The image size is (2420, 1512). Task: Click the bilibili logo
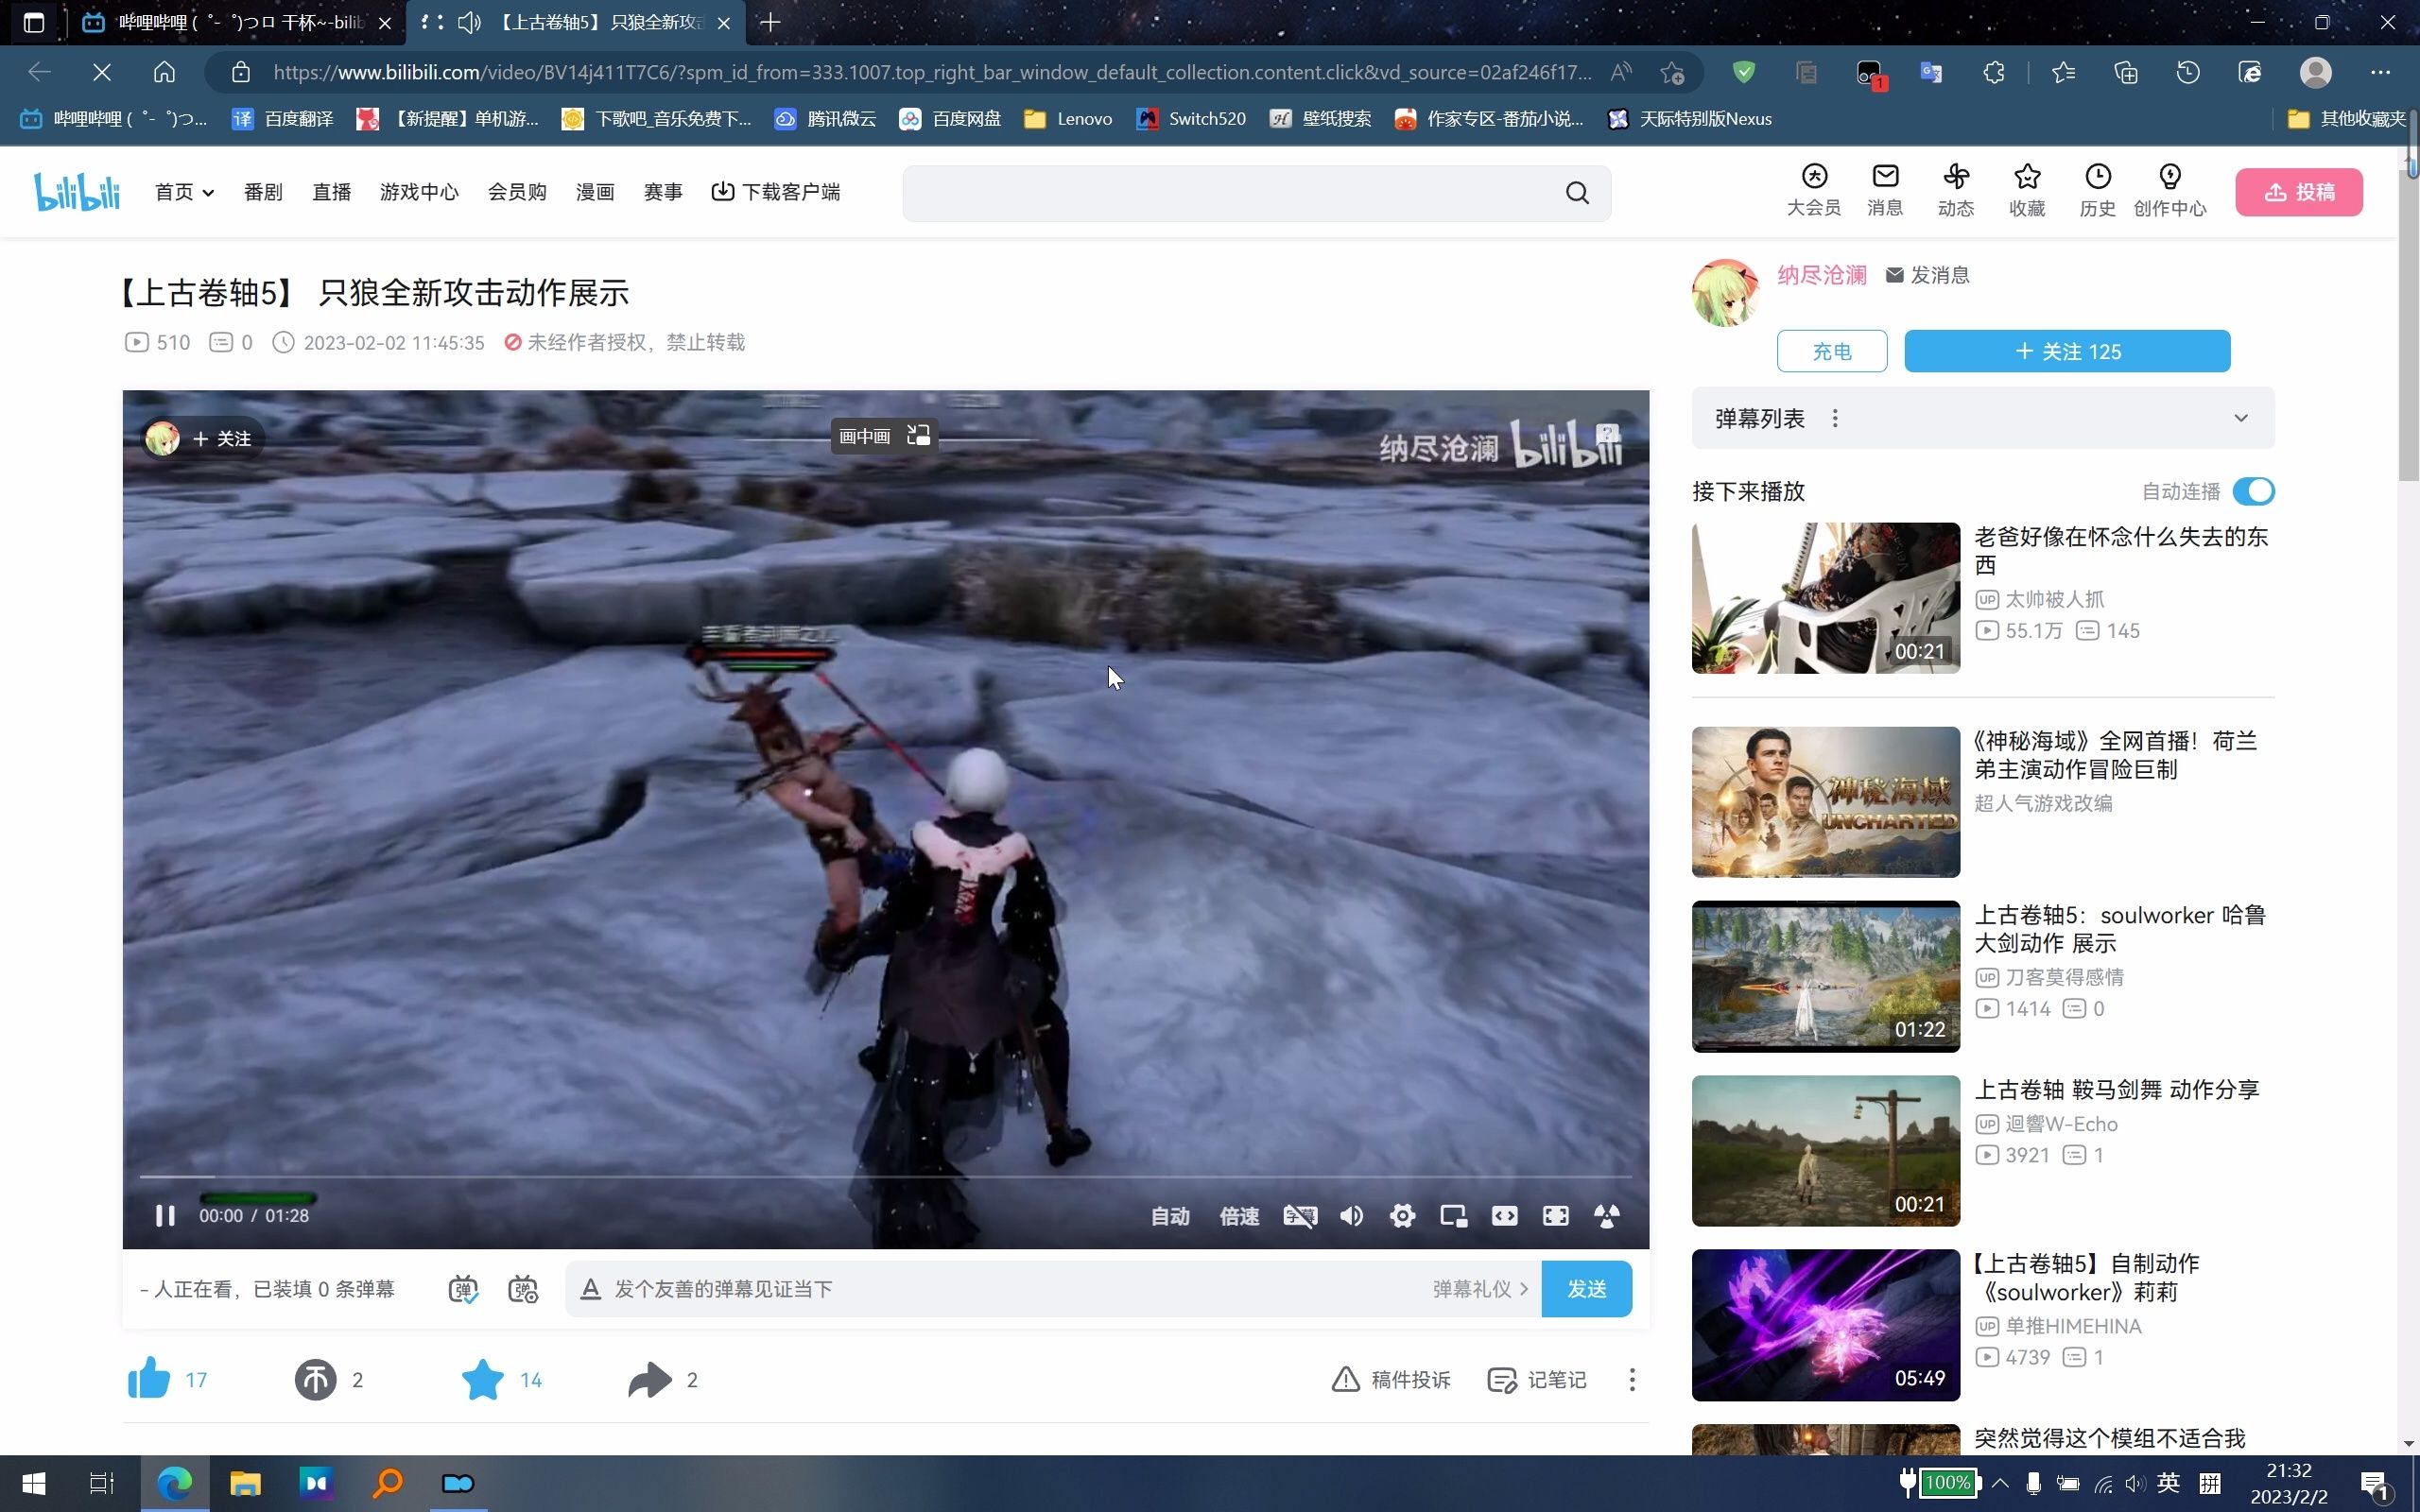pyautogui.click(x=77, y=191)
